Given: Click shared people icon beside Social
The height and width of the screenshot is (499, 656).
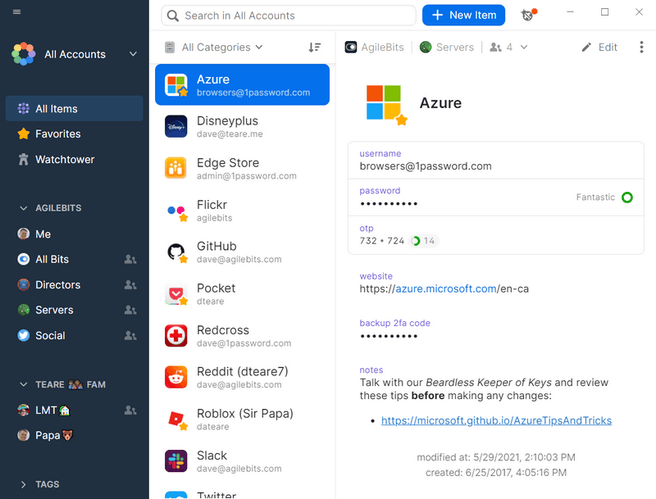Looking at the screenshot, I should pos(130,335).
